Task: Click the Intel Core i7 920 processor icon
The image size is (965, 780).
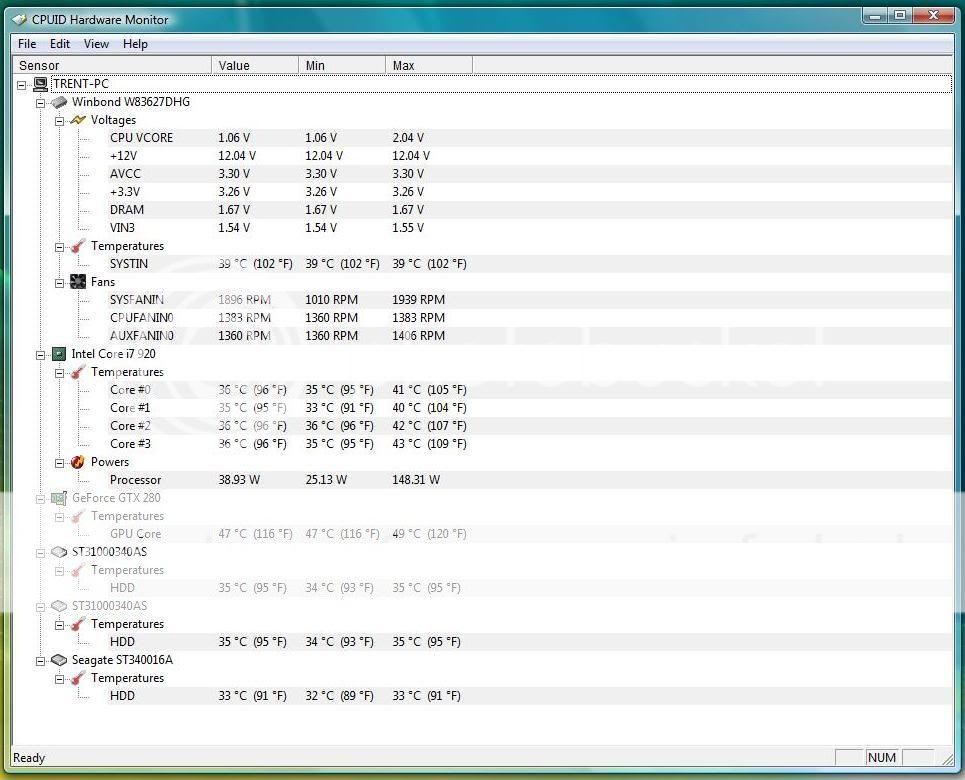Action: [59, 354]
